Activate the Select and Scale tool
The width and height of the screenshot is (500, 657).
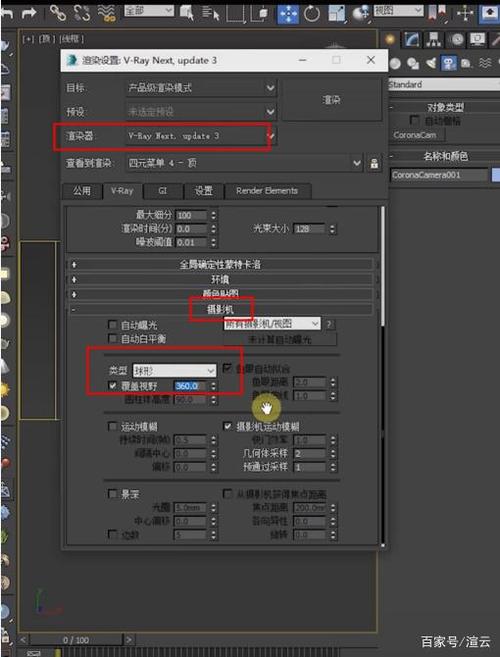[x=336, y=13]
